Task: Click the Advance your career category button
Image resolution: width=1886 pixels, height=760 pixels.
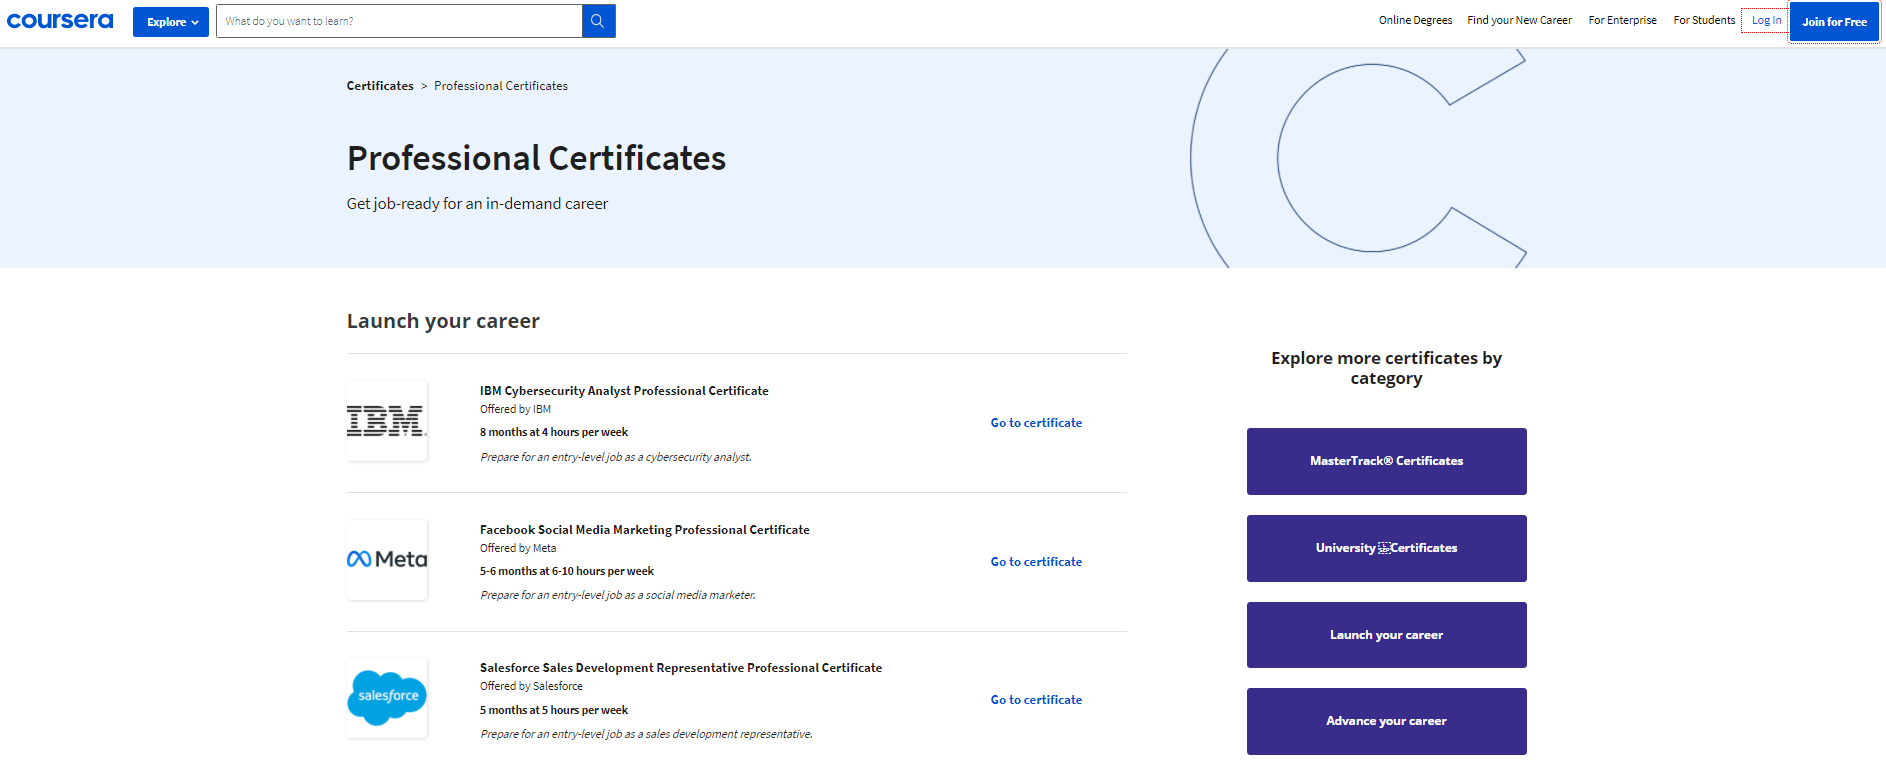Action: tap(1386, 721)
